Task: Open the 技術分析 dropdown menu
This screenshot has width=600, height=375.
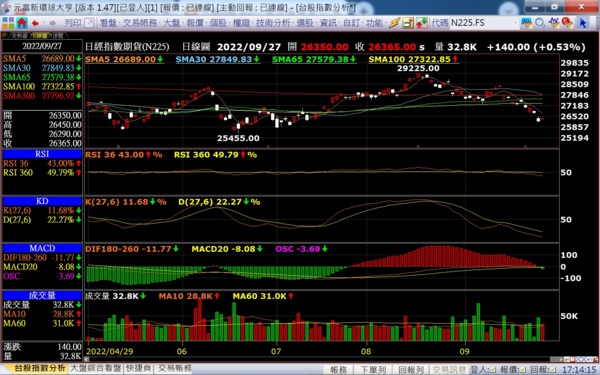Action: (x=274, y=23)
